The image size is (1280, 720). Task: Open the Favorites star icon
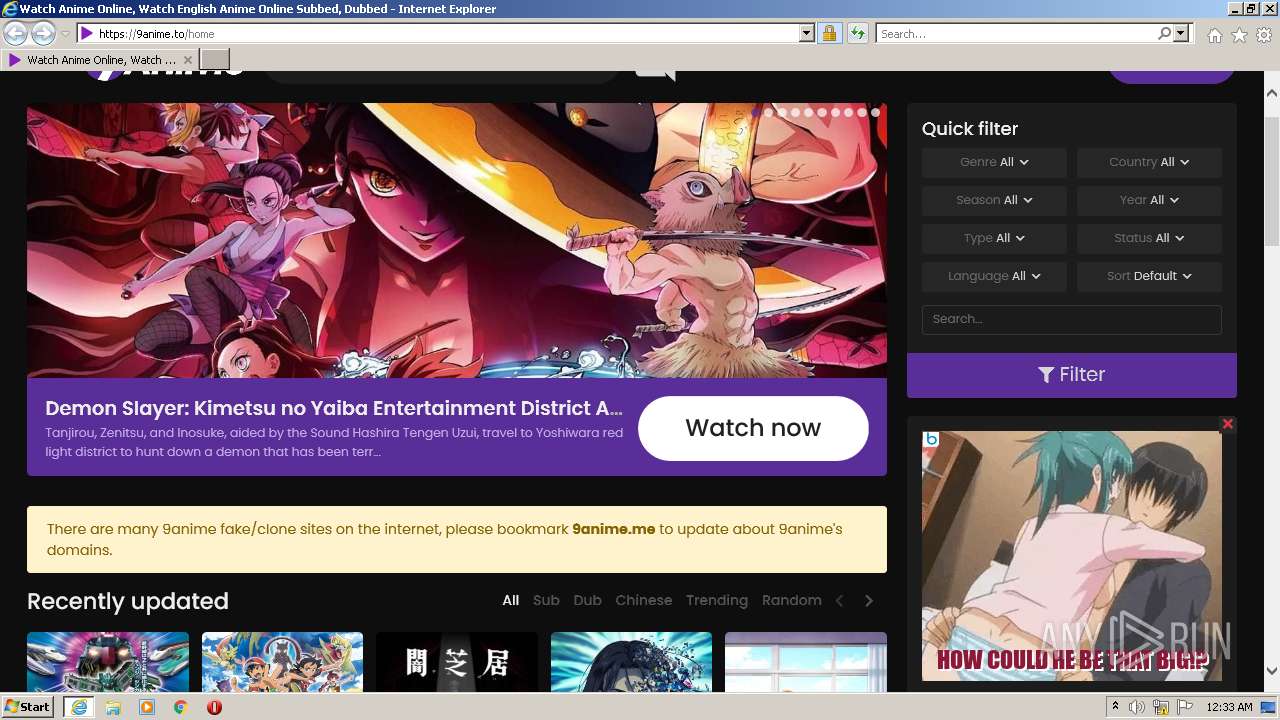1239,34
